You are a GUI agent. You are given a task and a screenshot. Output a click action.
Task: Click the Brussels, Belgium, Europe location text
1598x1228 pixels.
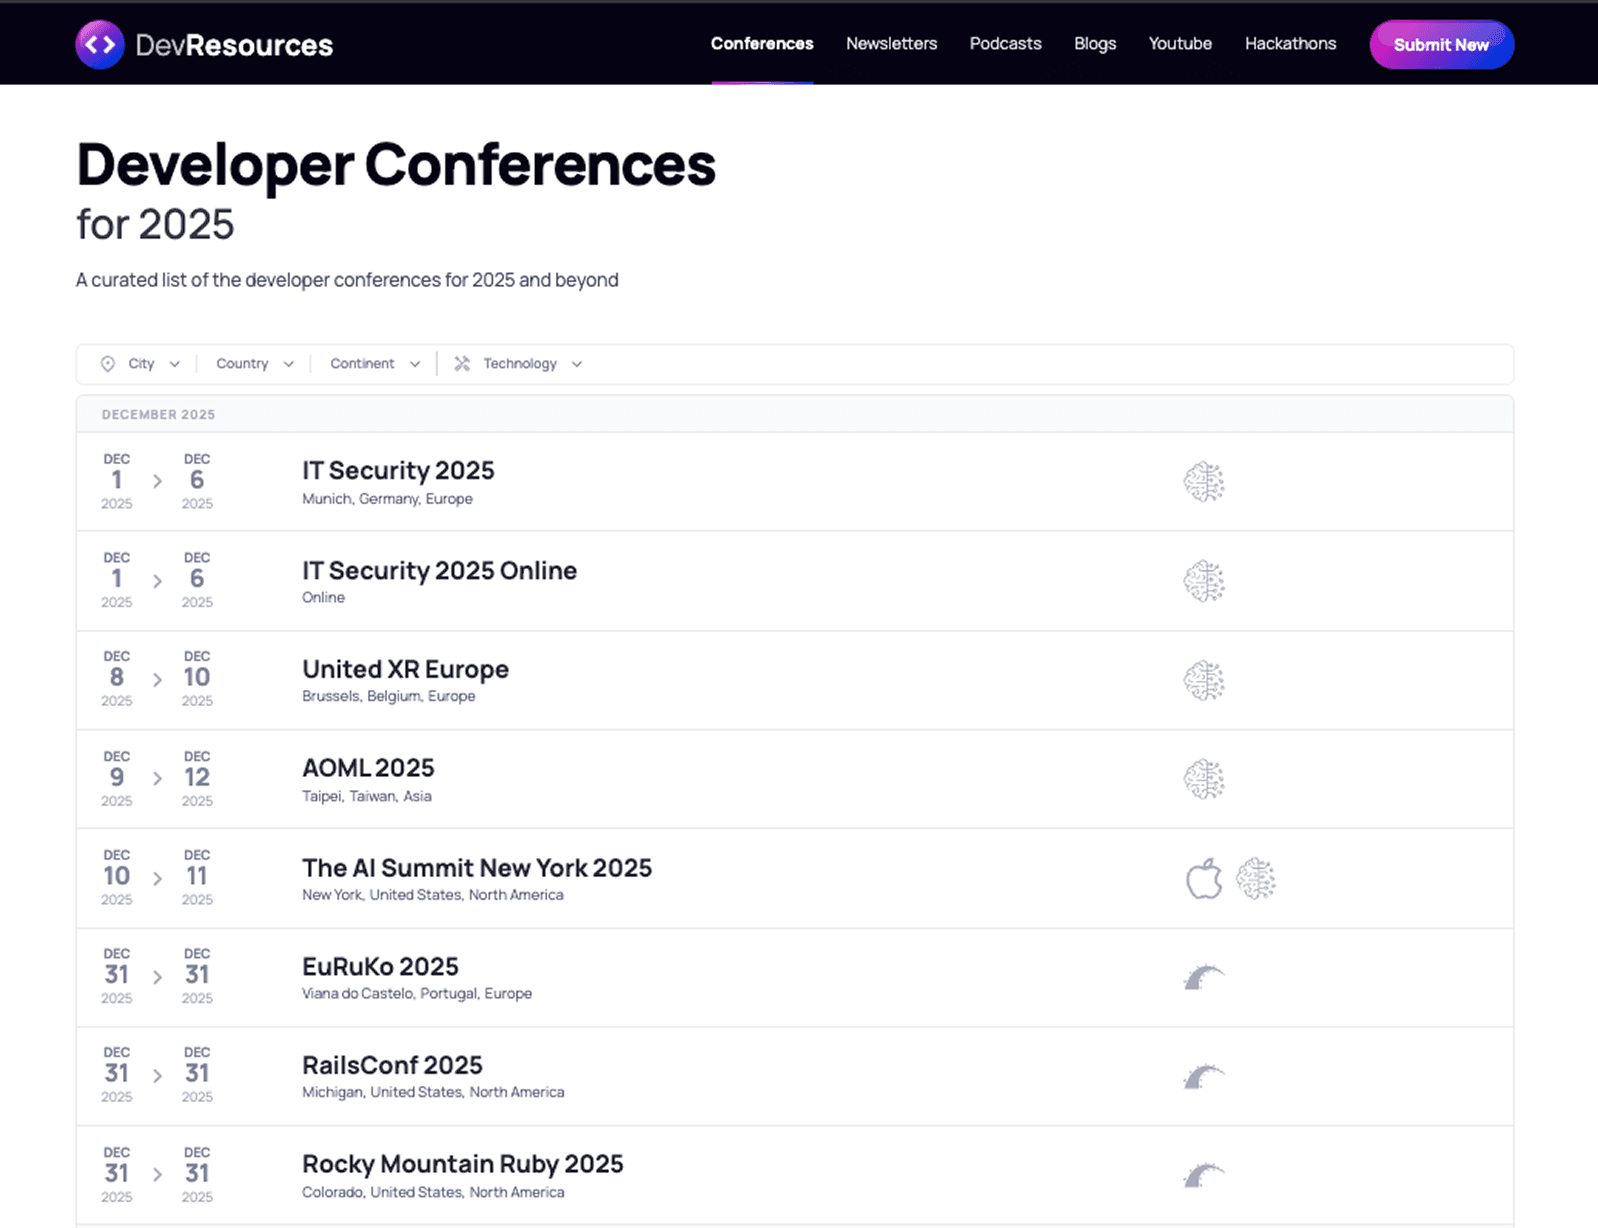(388, 696)
